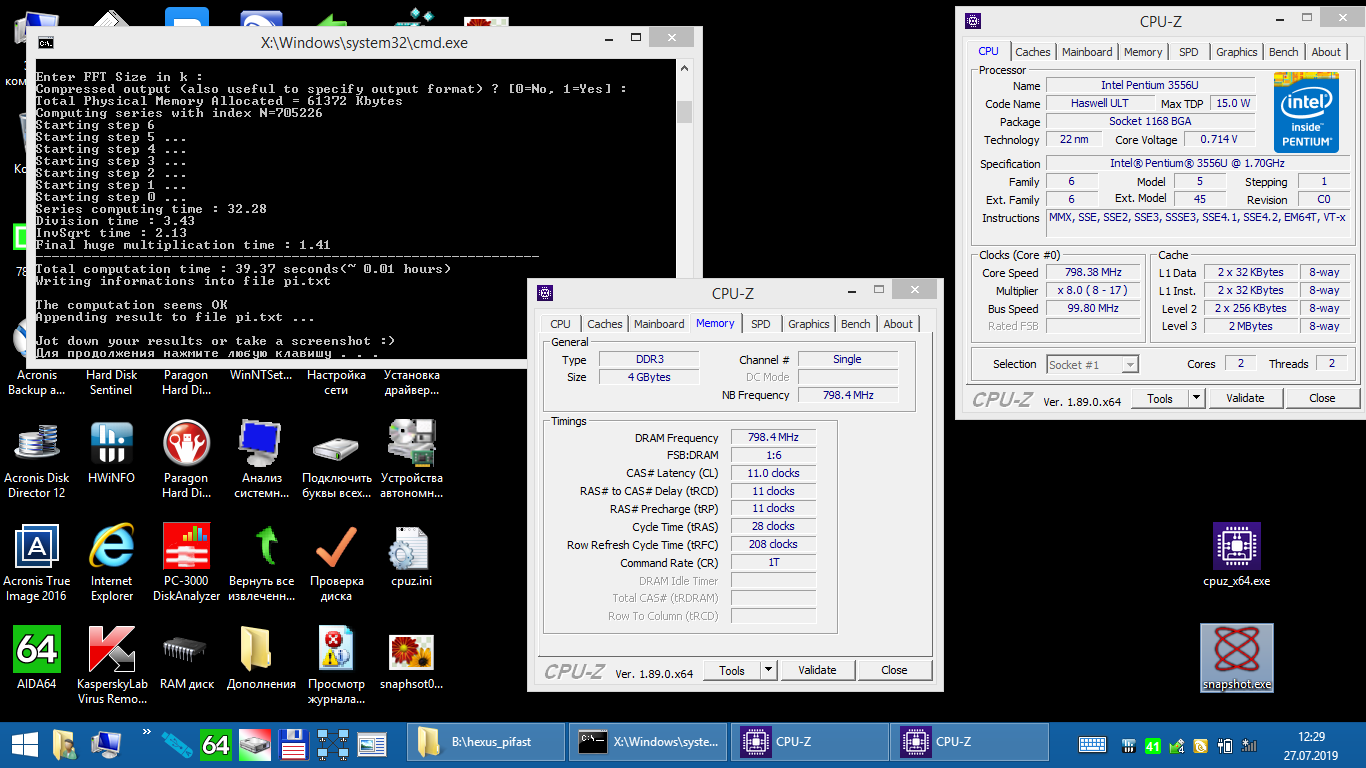Click Validate in right CPU-Z window
The width and height of the screenshot is (1366, 768).
pos(1246,398)
